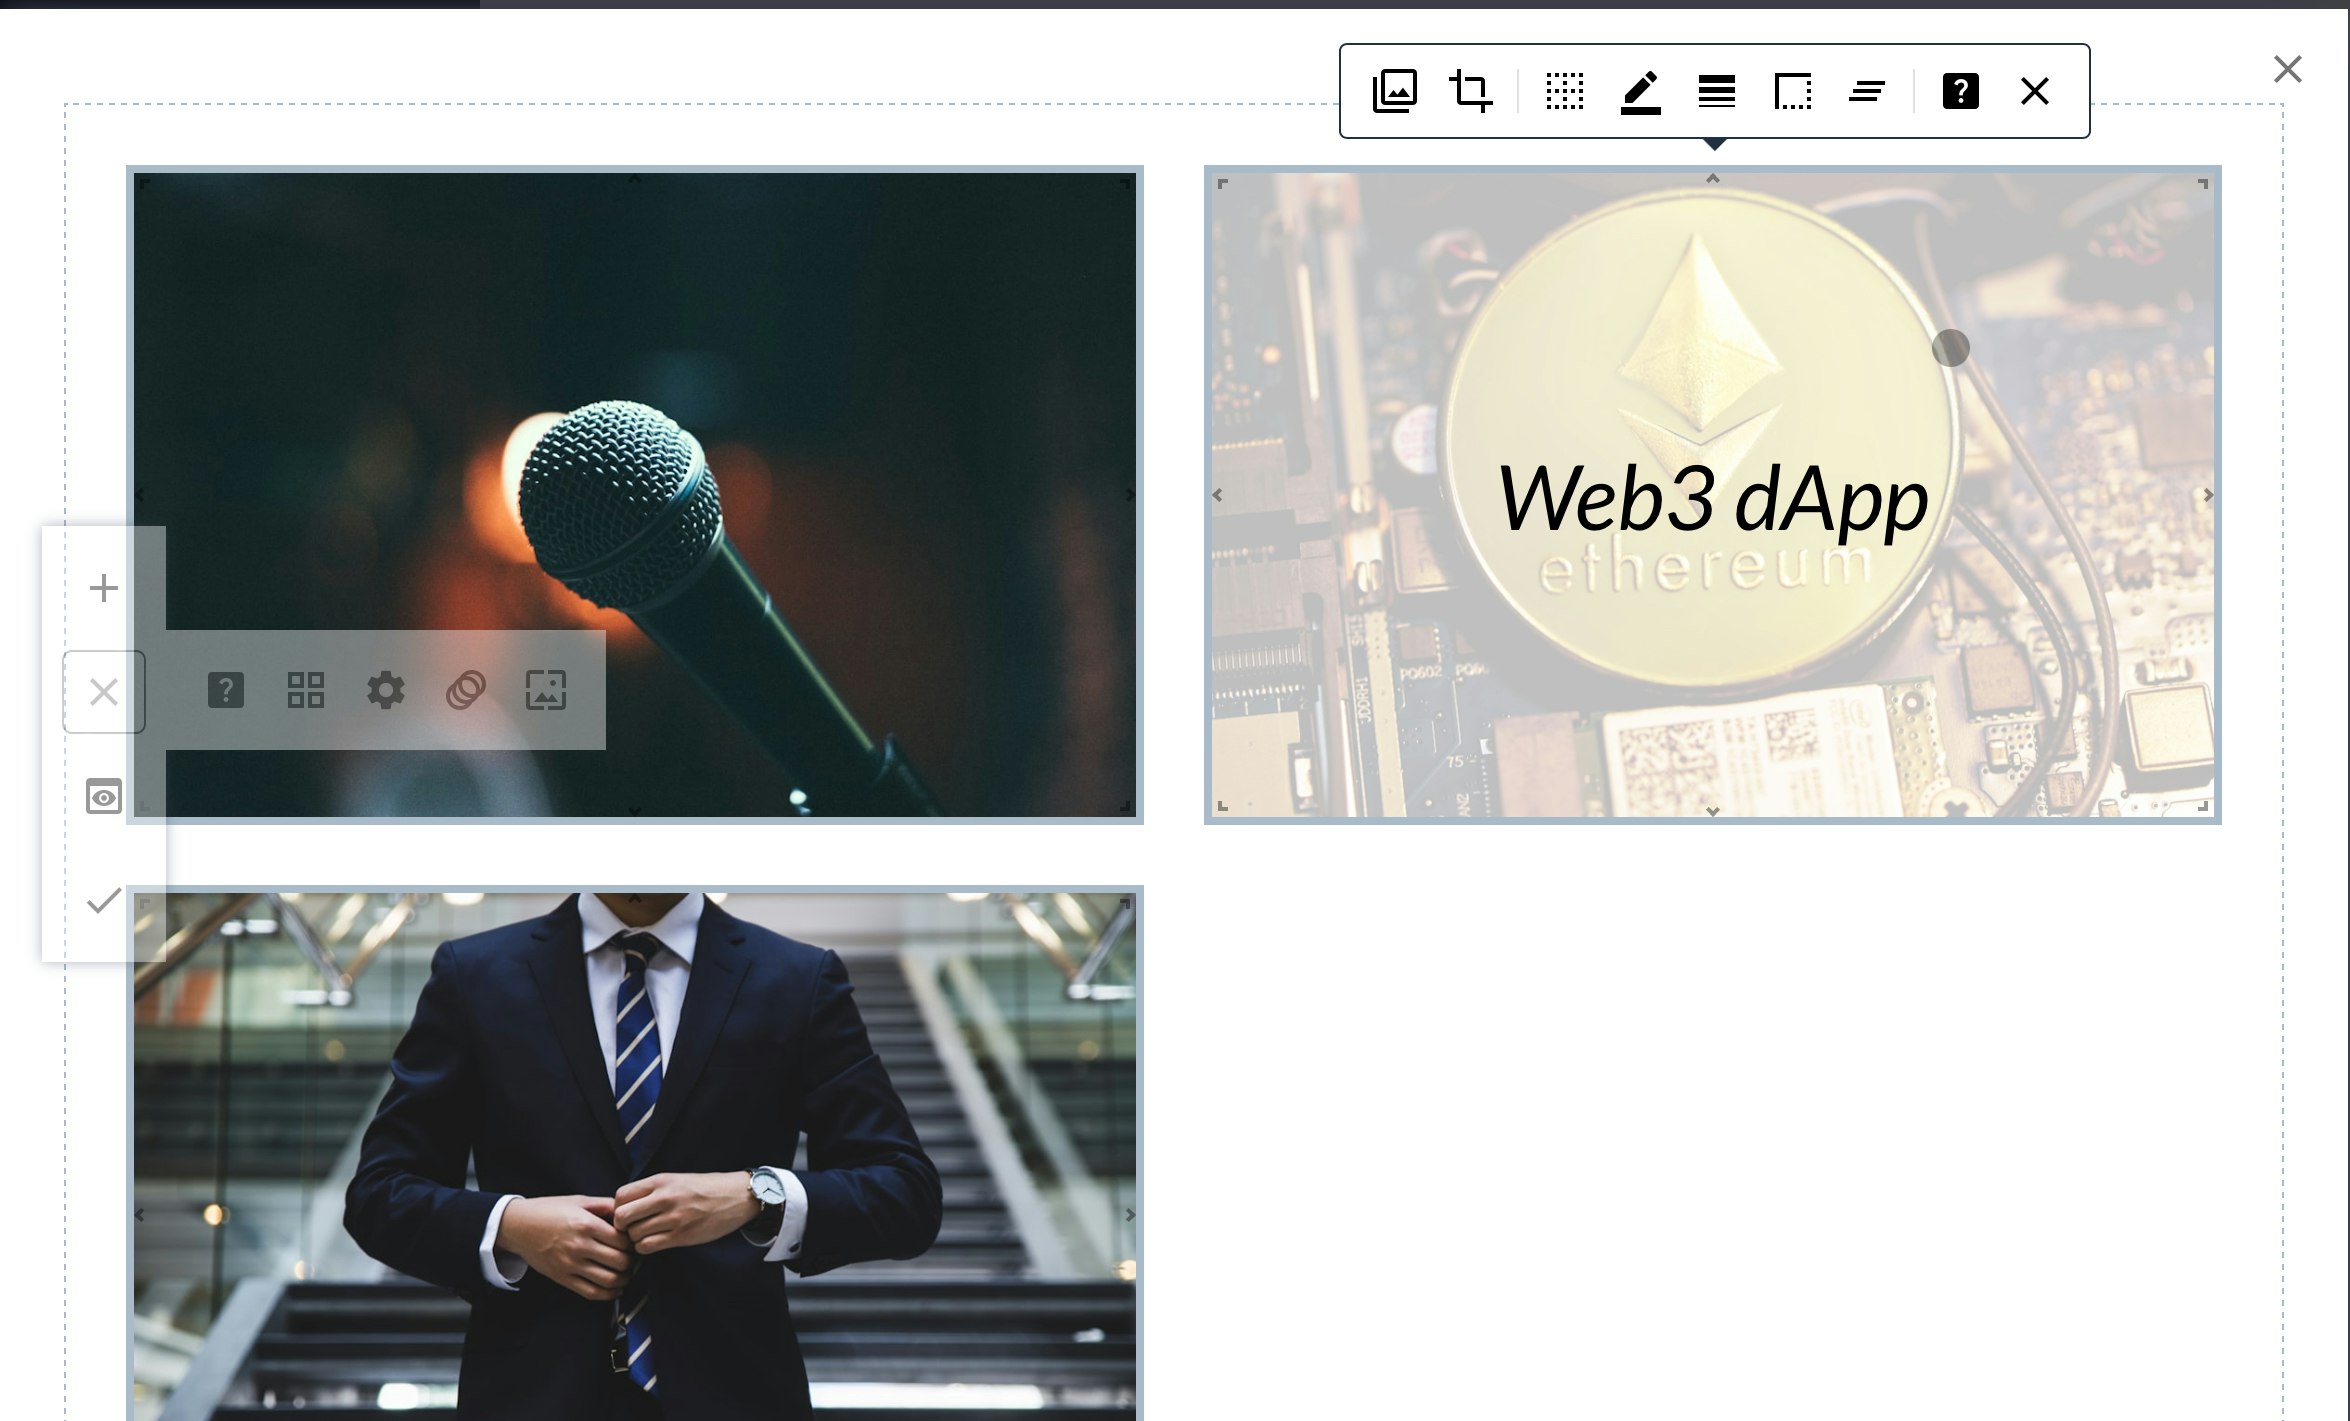Open the line weight options
The height and width of the screenshot is (1421, 2350).
point(1716,91)
